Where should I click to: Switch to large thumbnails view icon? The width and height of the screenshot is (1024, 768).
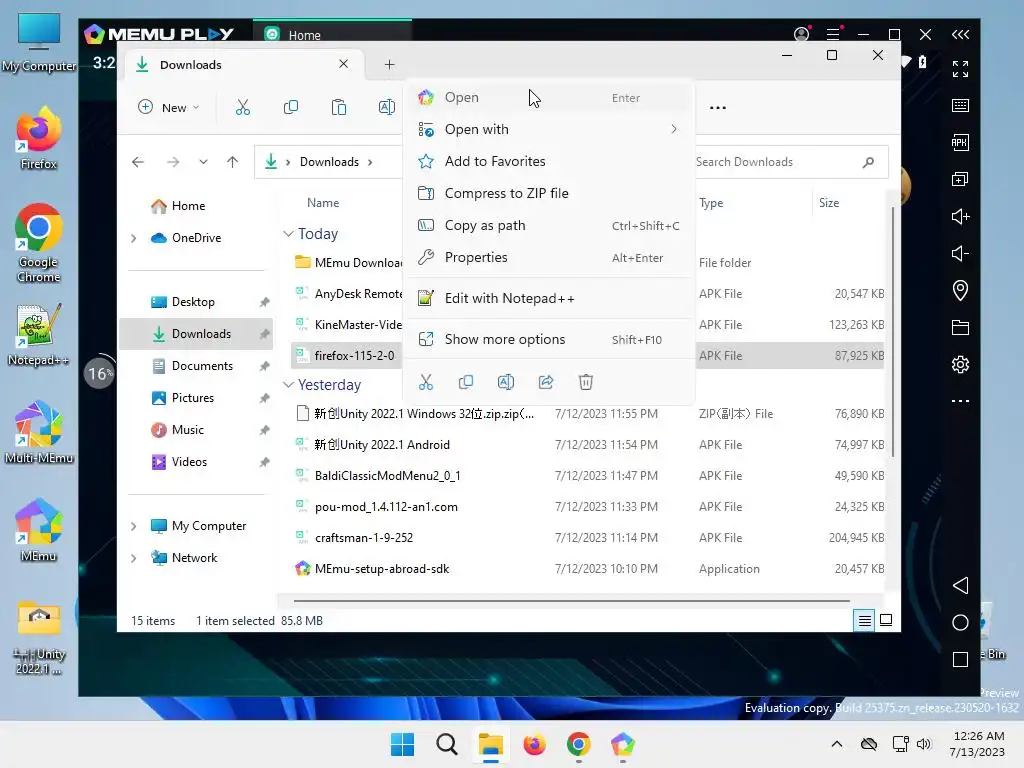(x=886, y=620)
